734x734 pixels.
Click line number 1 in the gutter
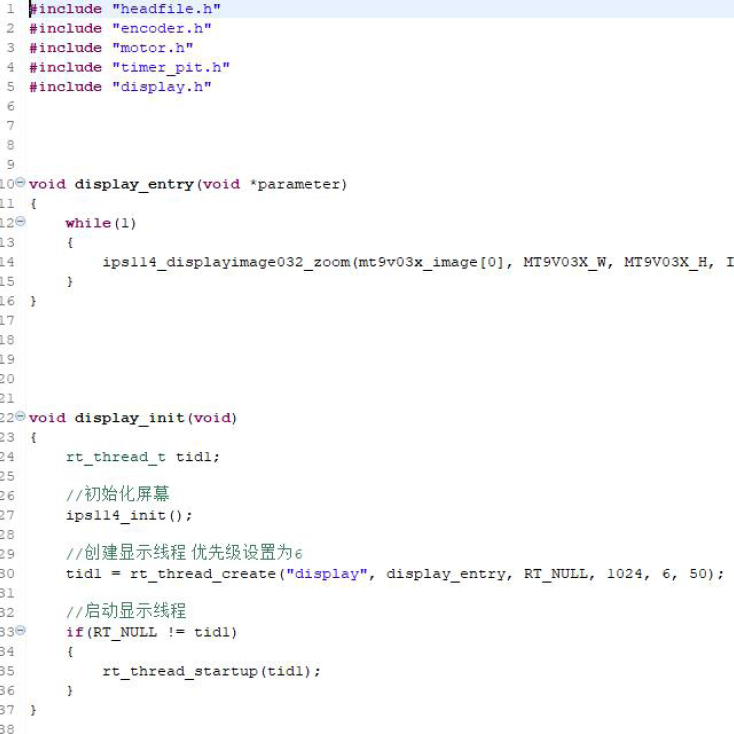(10, 9)
